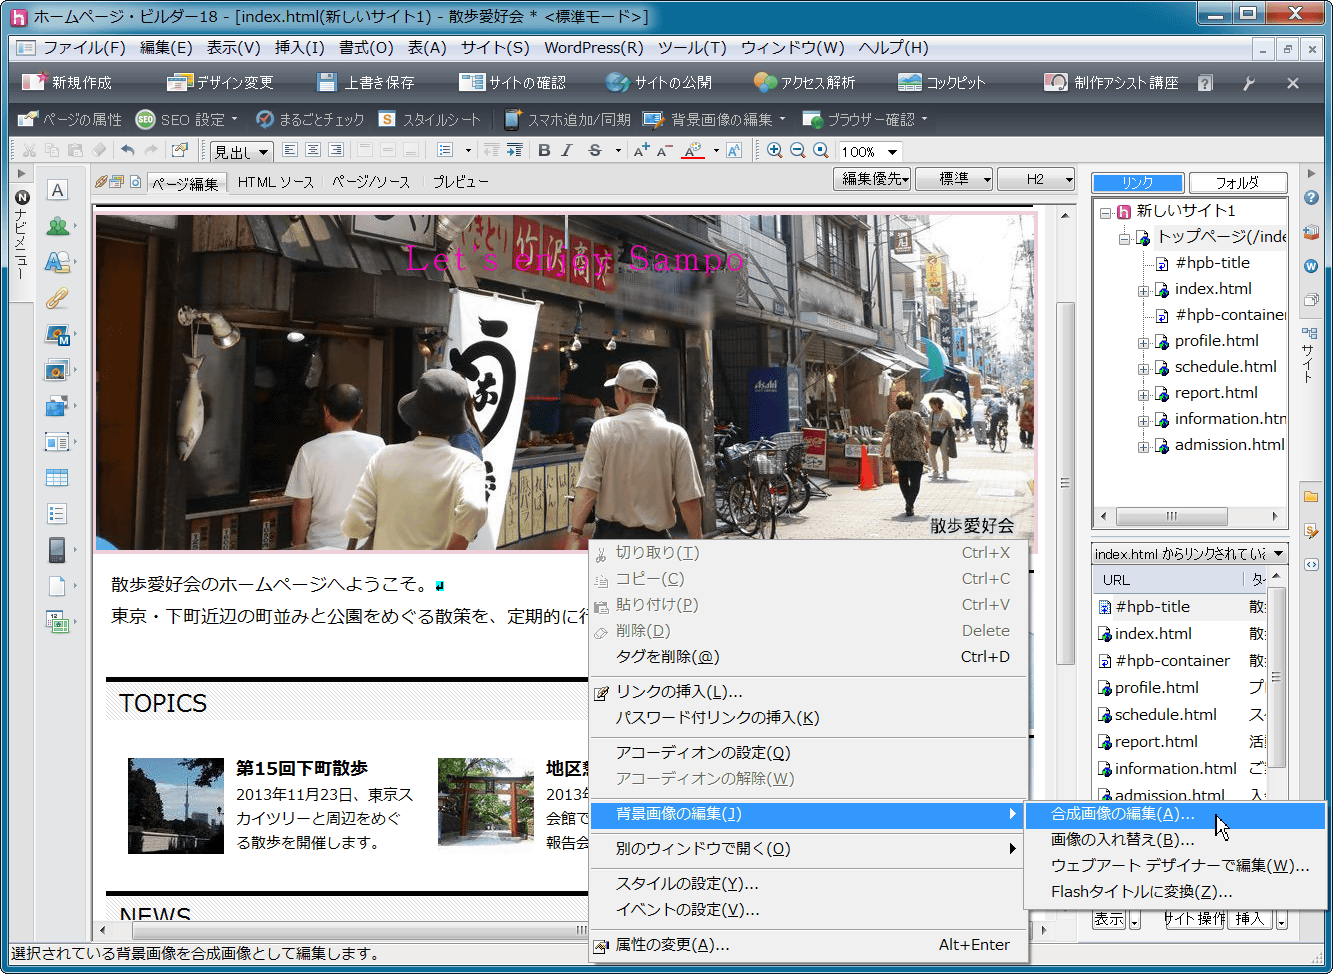
Task: Open コックピット
Action: pos(941,83)
